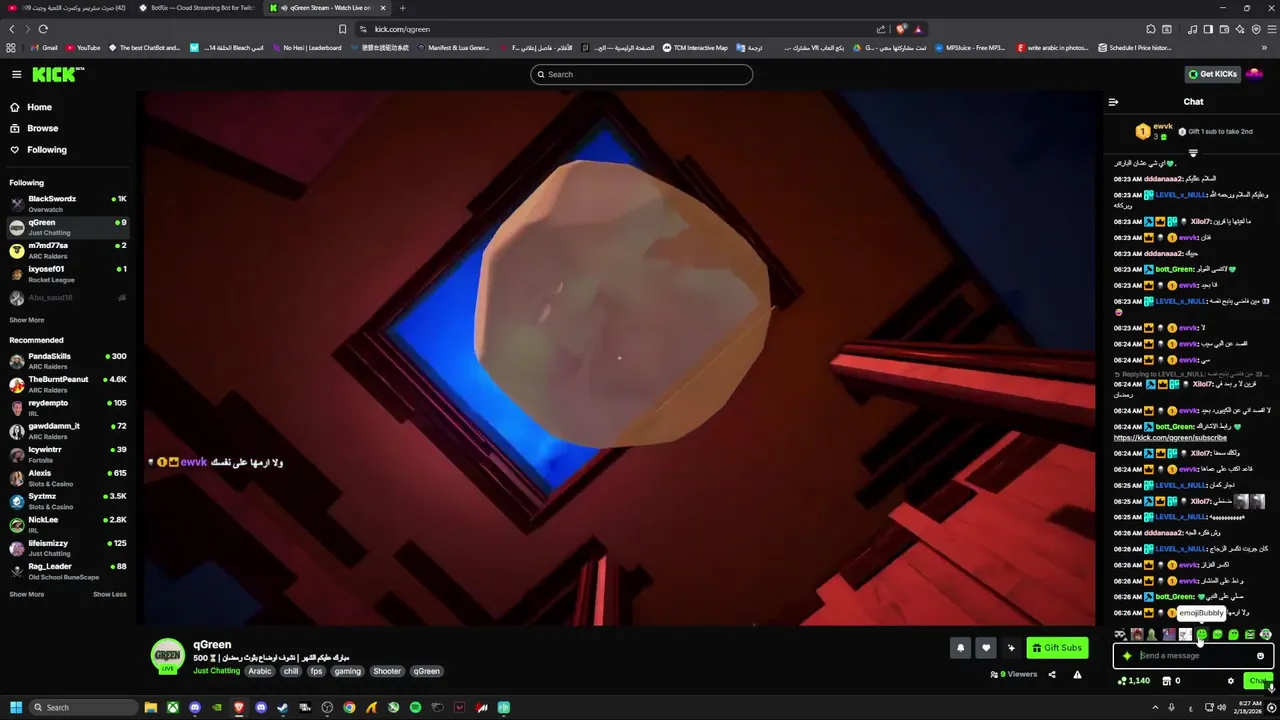The width and height of the screenshot is (1280, 720).
Task: Collapse the chat panel icon
Action: (x=1113, y=102)
